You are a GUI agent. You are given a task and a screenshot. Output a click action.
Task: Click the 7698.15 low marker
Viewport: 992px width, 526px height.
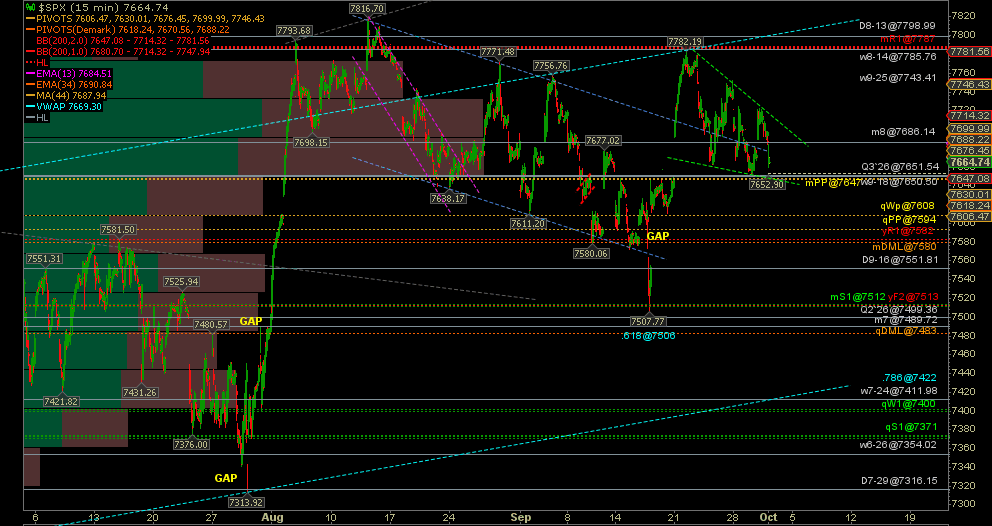pos(311,142)
